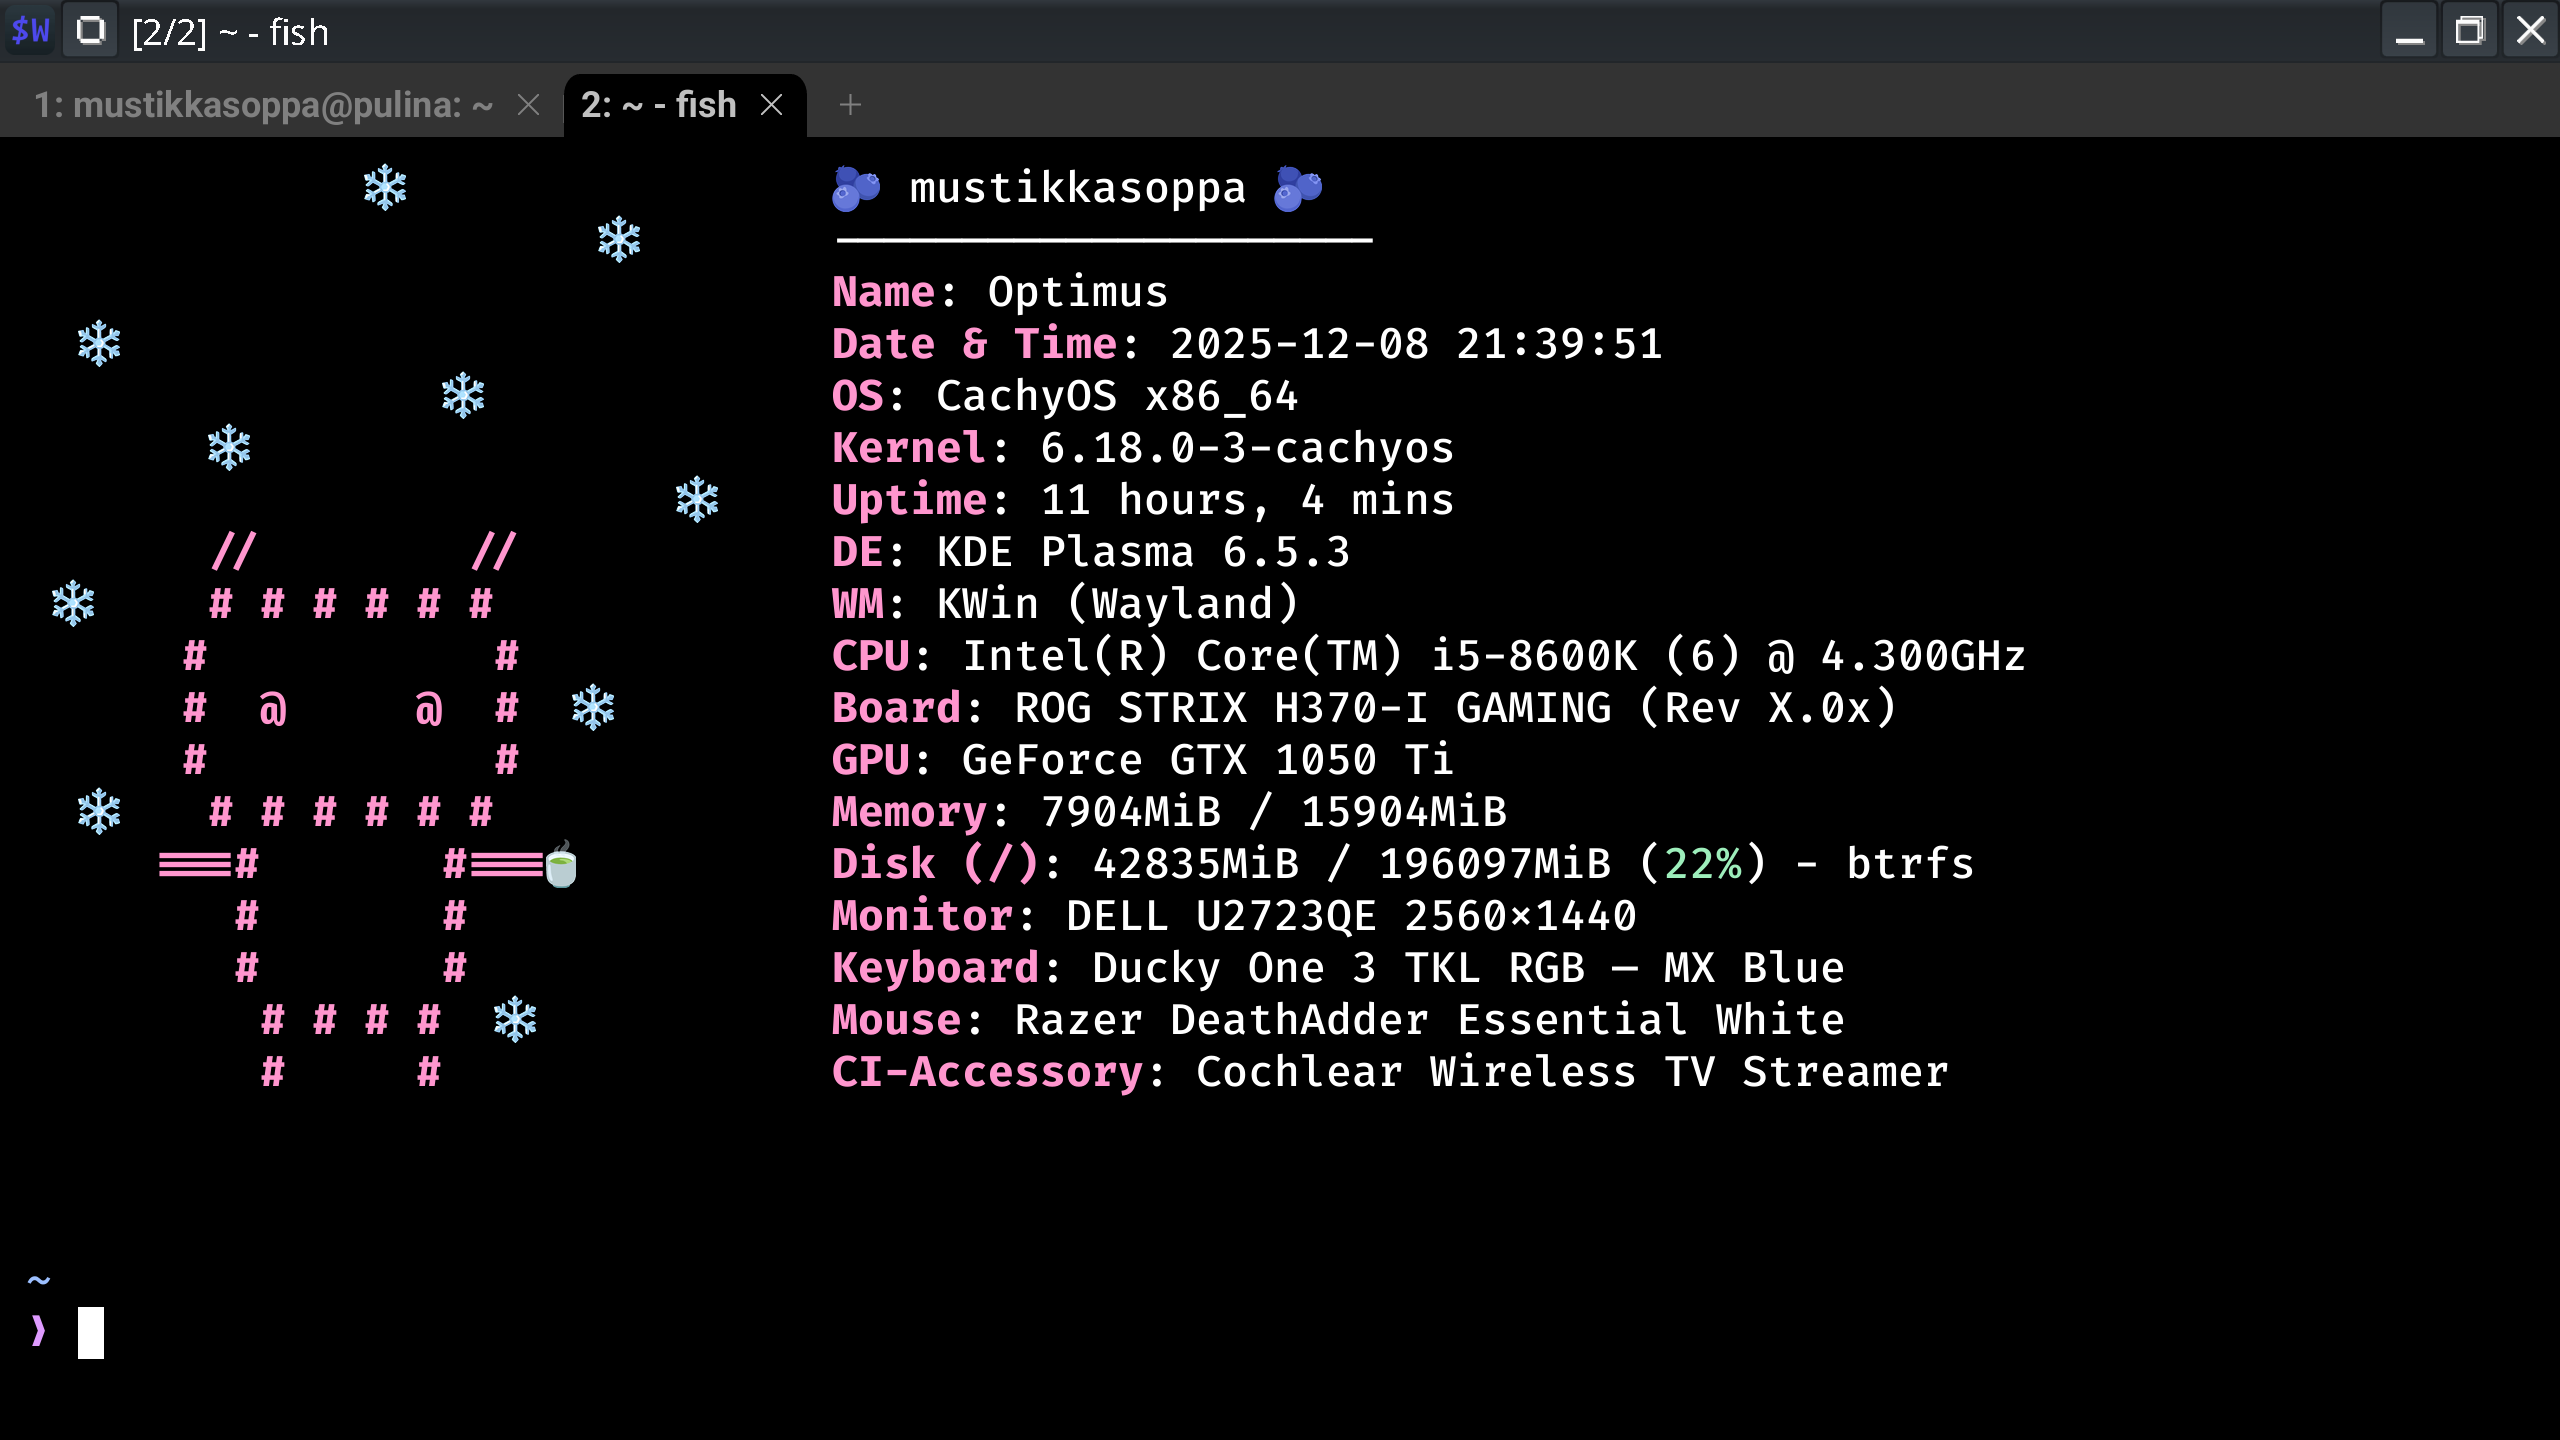This screenshot has height=1440, width=2560.
Task: Select the '2: ~ - fish' tab
Action: coord(659,105)
